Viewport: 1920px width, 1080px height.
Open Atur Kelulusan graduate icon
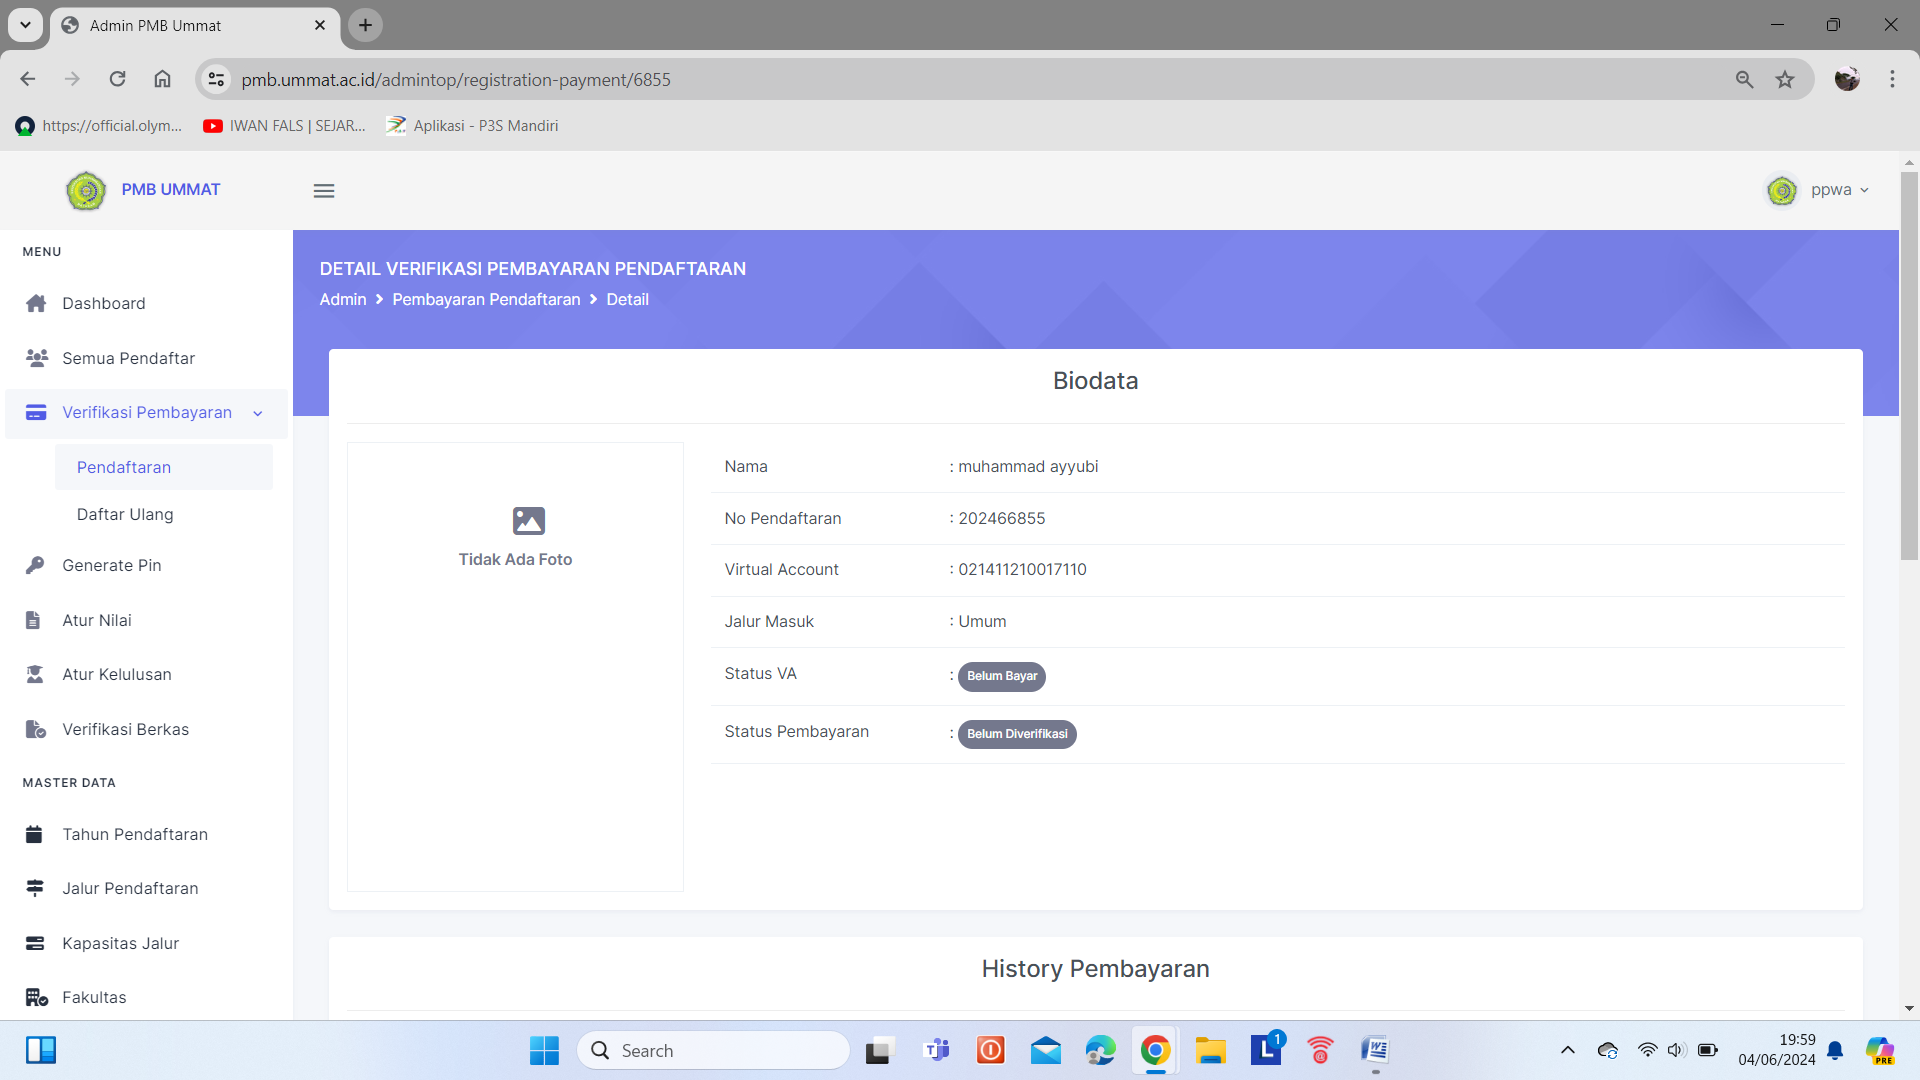click(35, 675)
